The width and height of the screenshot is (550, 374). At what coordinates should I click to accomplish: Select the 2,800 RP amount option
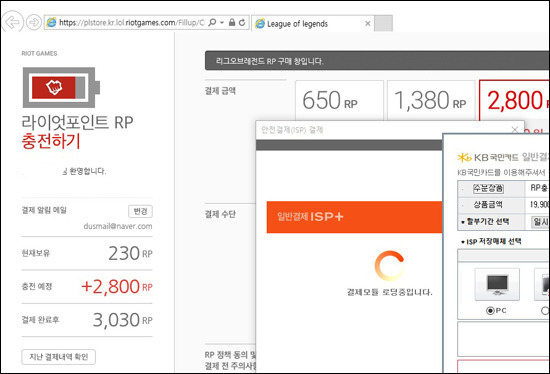514,101
